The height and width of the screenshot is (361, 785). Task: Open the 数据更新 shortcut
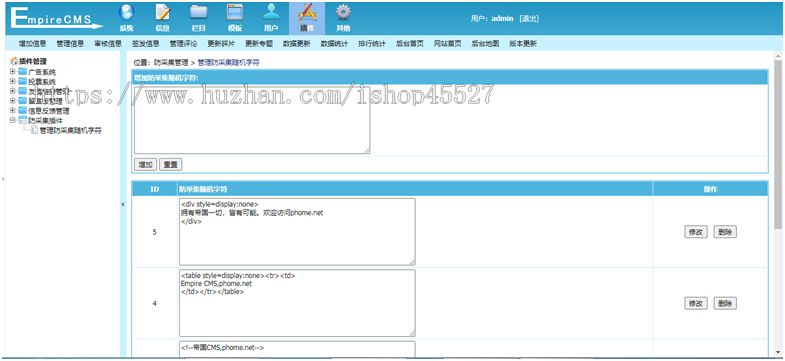[x=296, y=44]
